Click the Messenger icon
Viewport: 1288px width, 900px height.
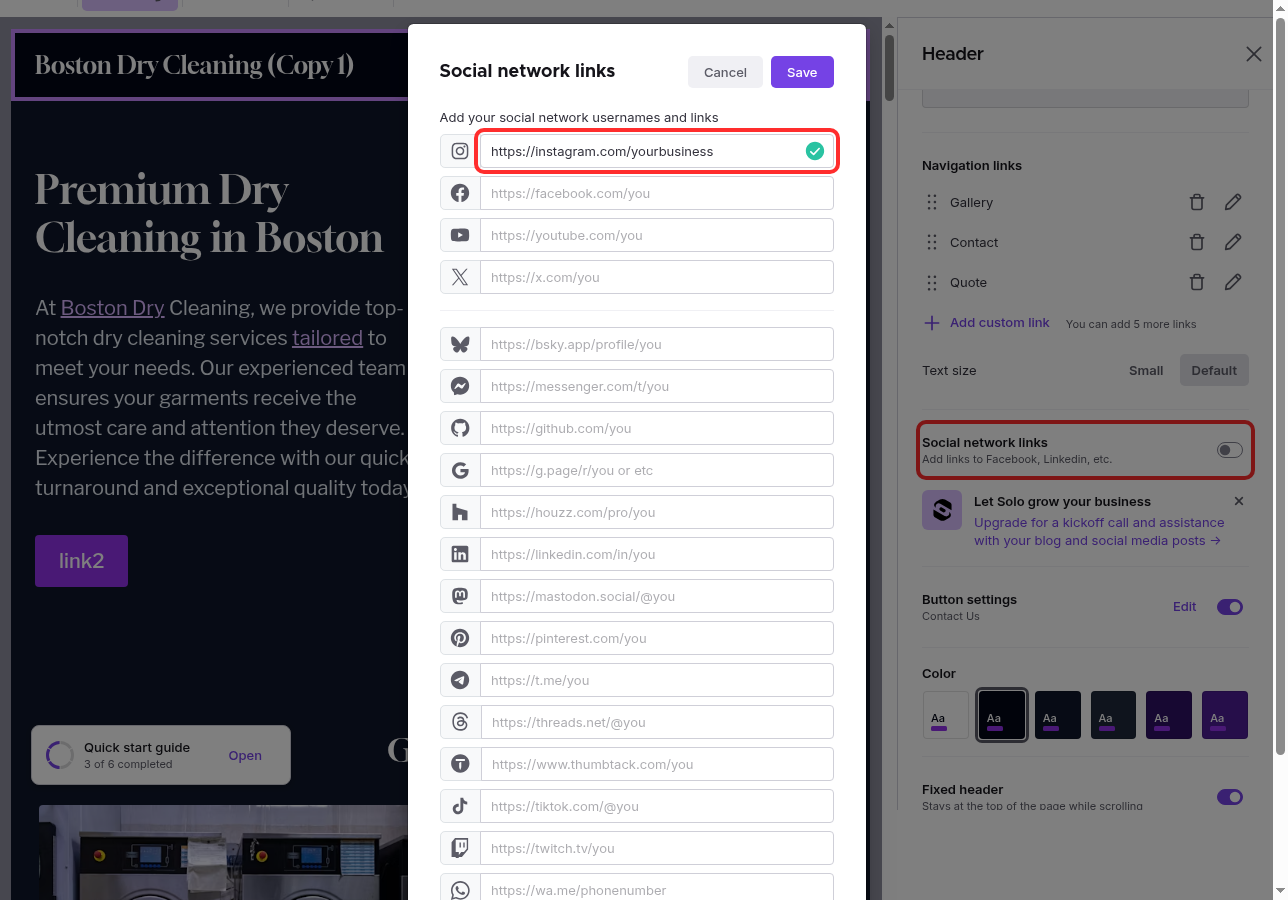coord(460,386)
